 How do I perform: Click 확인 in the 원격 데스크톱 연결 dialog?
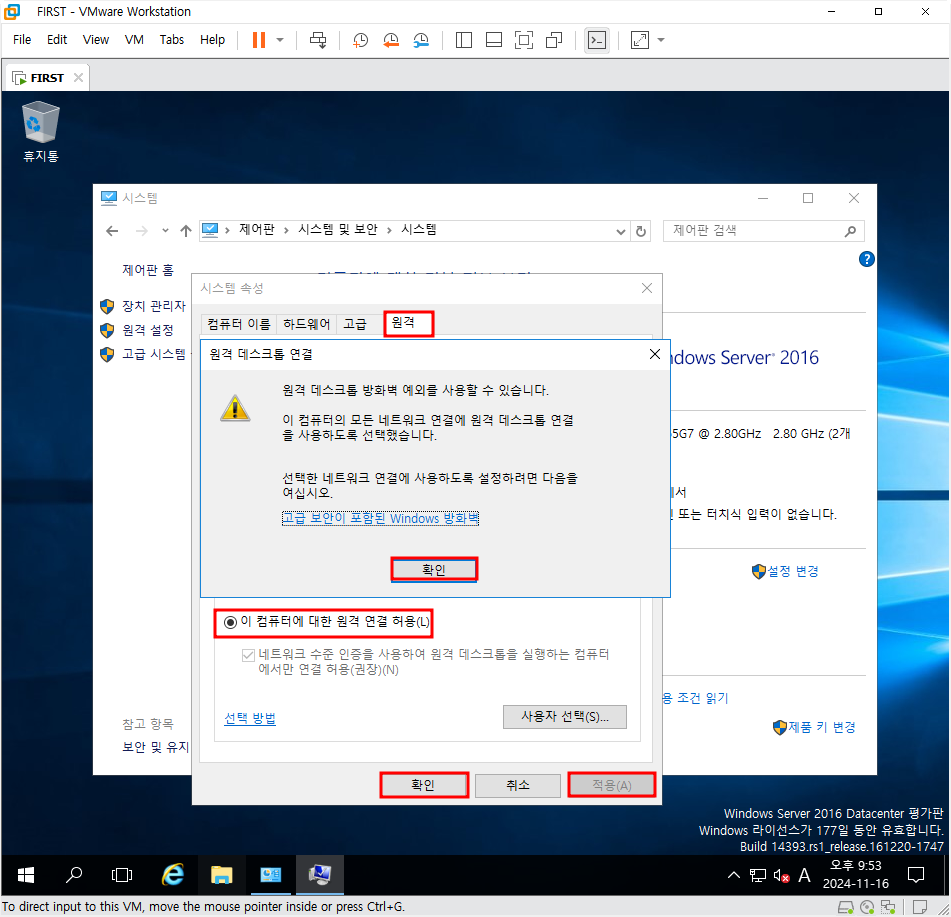434,570
